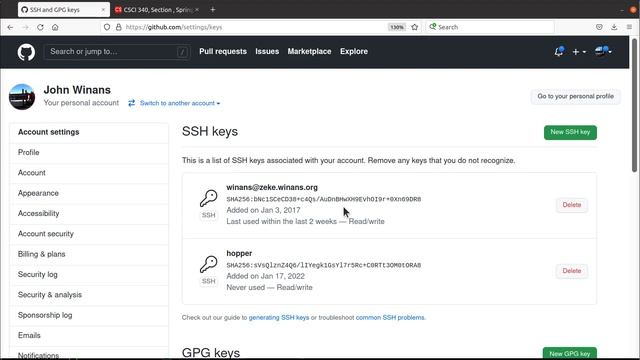This screenshot has height=360, width=640.
Task: Switch to the CSCI 340 tab
Action: coord(157,9)
